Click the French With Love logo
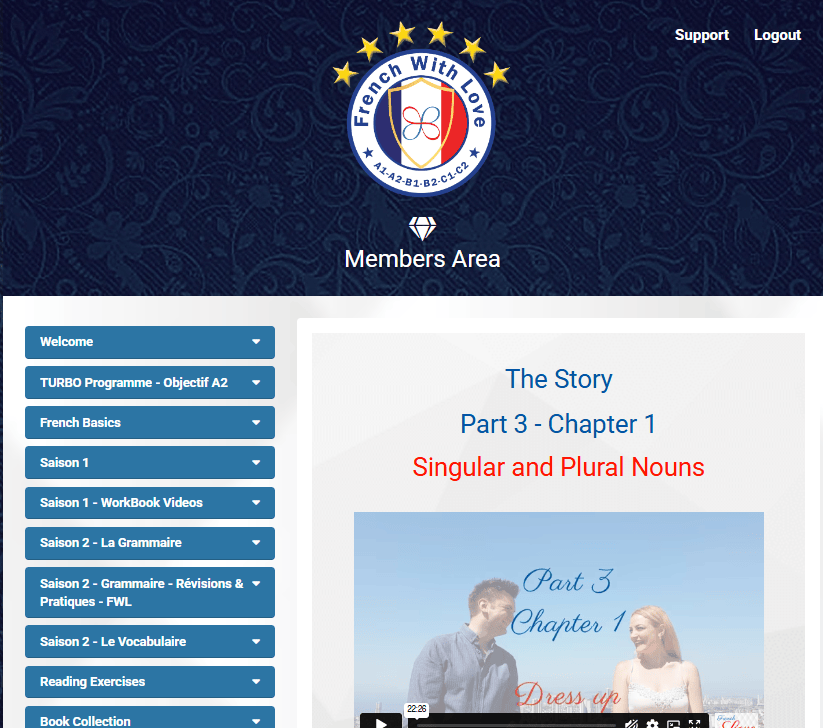The height and width of the screenshot is (728, 823). pos(421,110)
